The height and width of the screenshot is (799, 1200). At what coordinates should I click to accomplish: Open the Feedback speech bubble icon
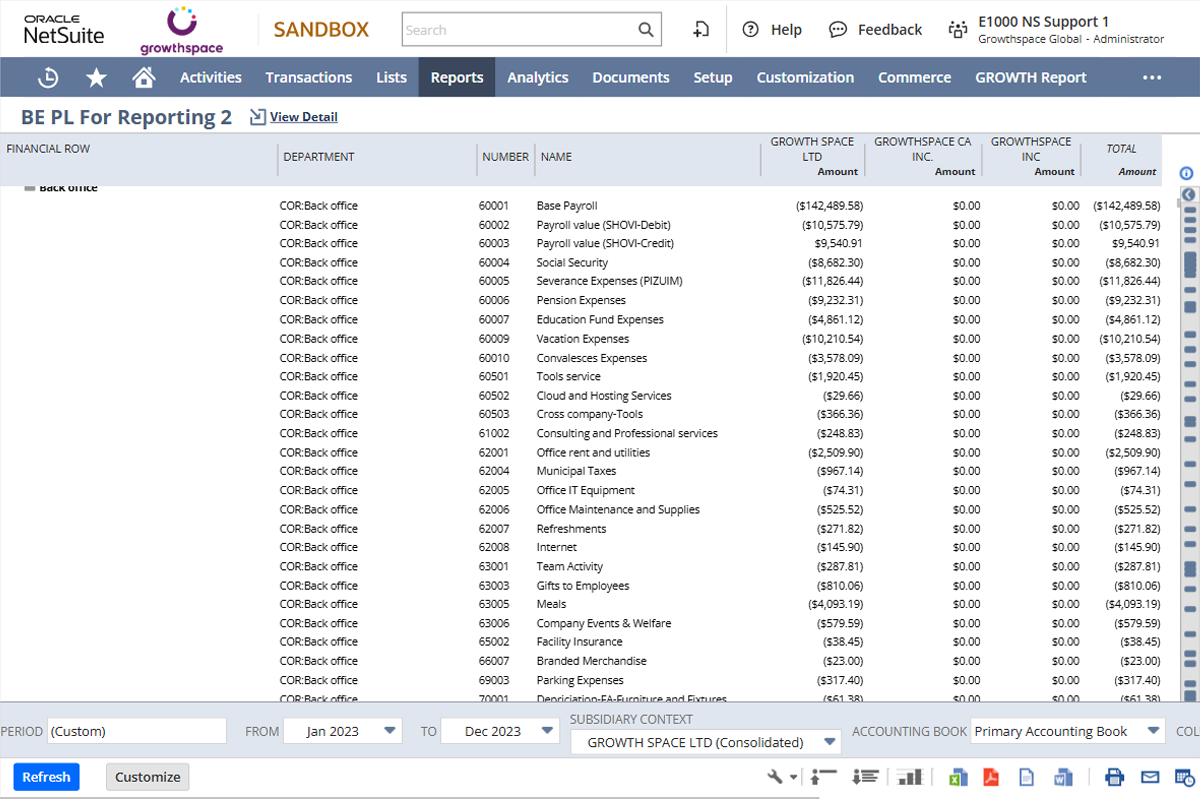(838, 30)
